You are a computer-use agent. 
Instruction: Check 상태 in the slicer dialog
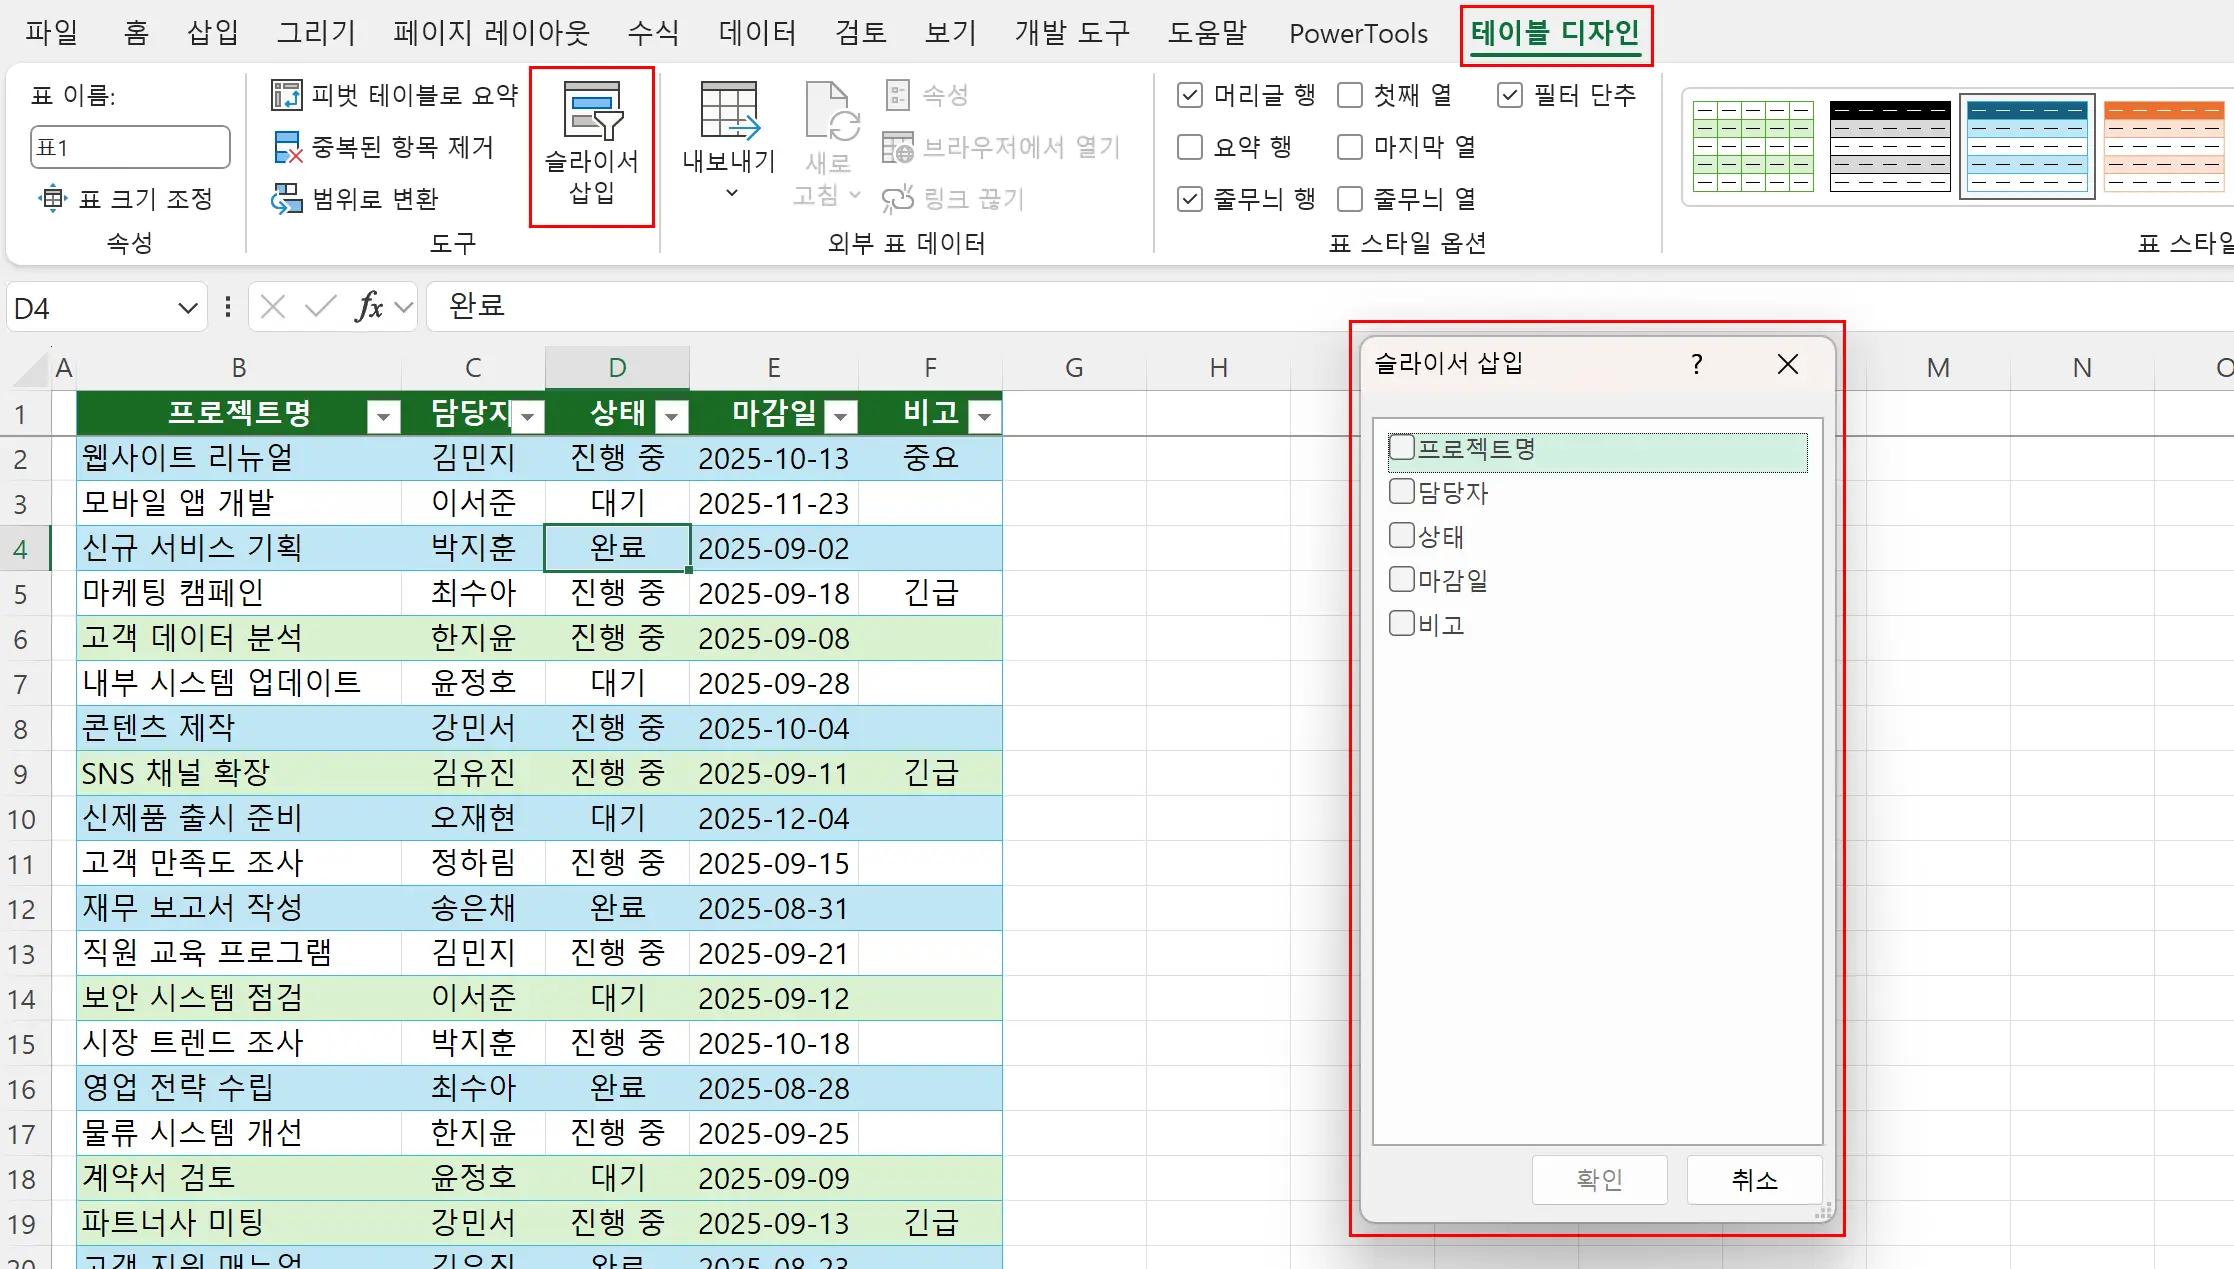click(1402, 535)
